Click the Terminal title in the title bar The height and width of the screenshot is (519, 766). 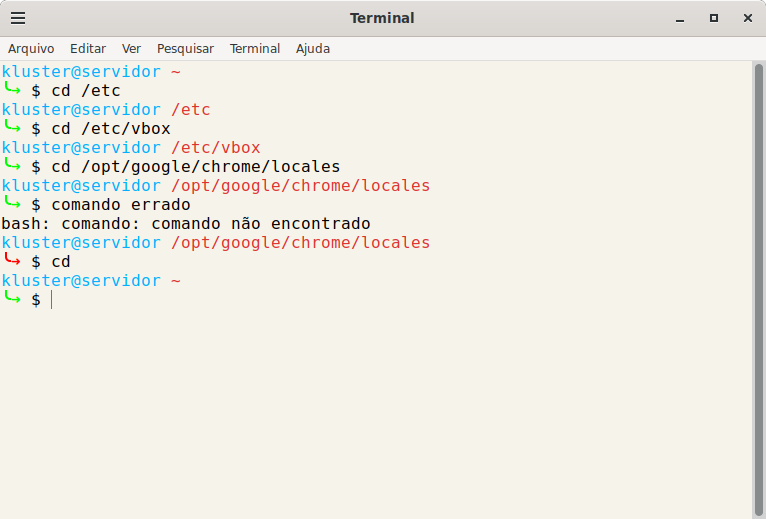coord(382,18)
